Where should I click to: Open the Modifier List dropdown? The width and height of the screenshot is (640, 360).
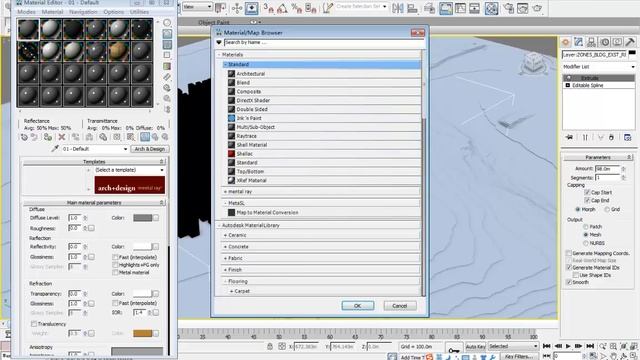pos(599,67)
